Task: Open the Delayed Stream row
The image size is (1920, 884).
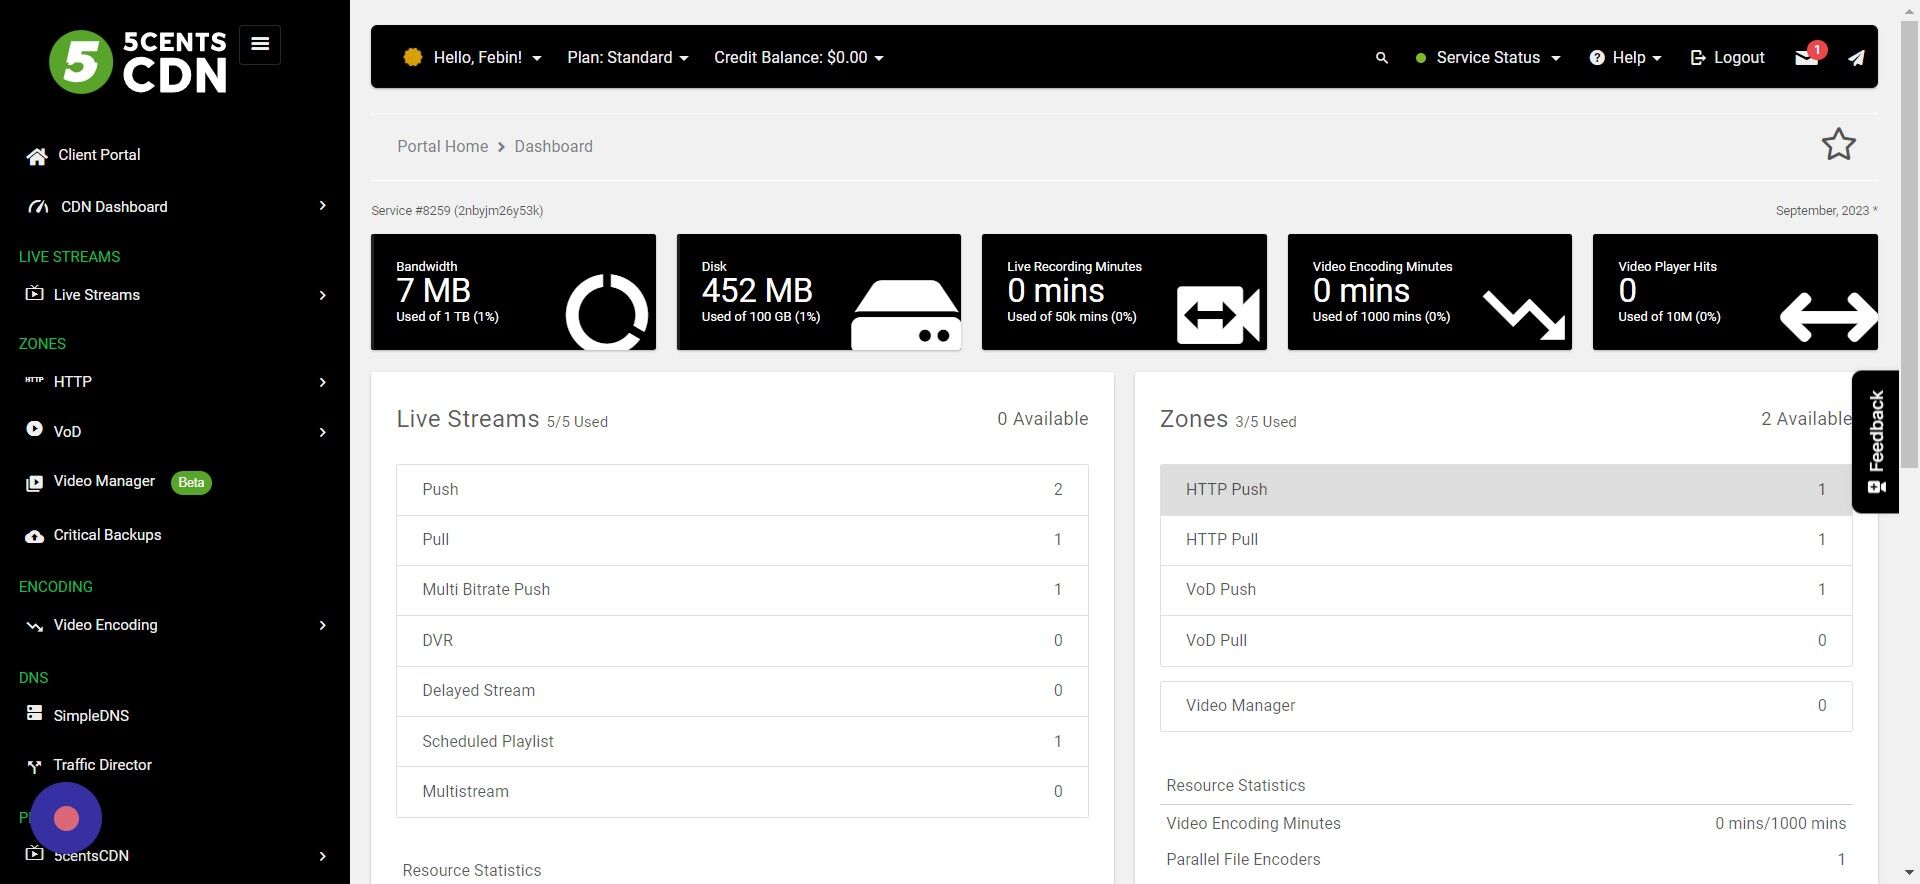Action: tap(742, 691)
